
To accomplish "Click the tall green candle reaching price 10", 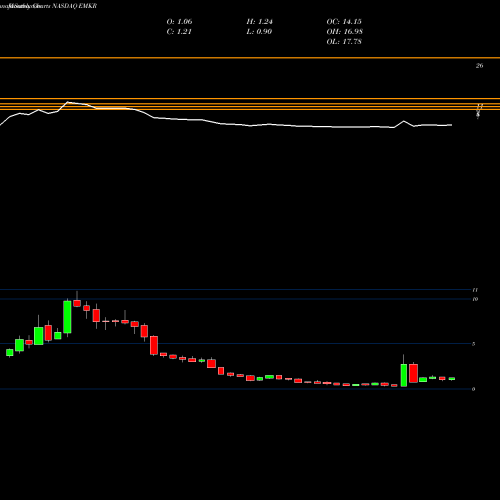I will point(67,317).
